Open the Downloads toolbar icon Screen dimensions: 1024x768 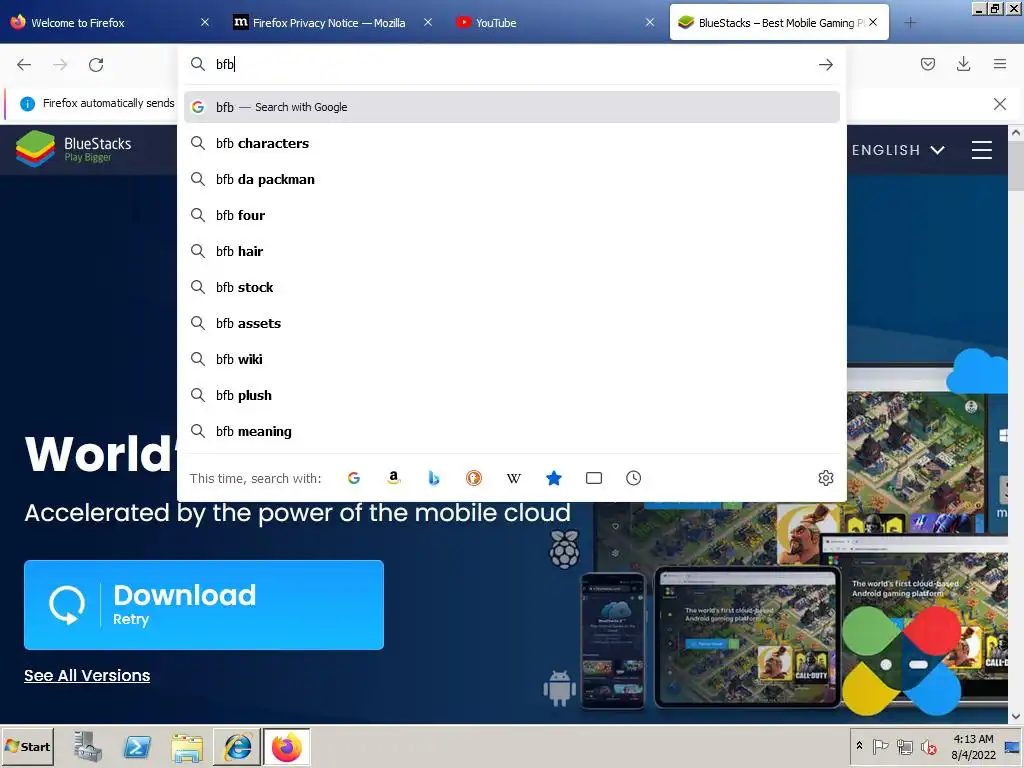click(963, 64)
